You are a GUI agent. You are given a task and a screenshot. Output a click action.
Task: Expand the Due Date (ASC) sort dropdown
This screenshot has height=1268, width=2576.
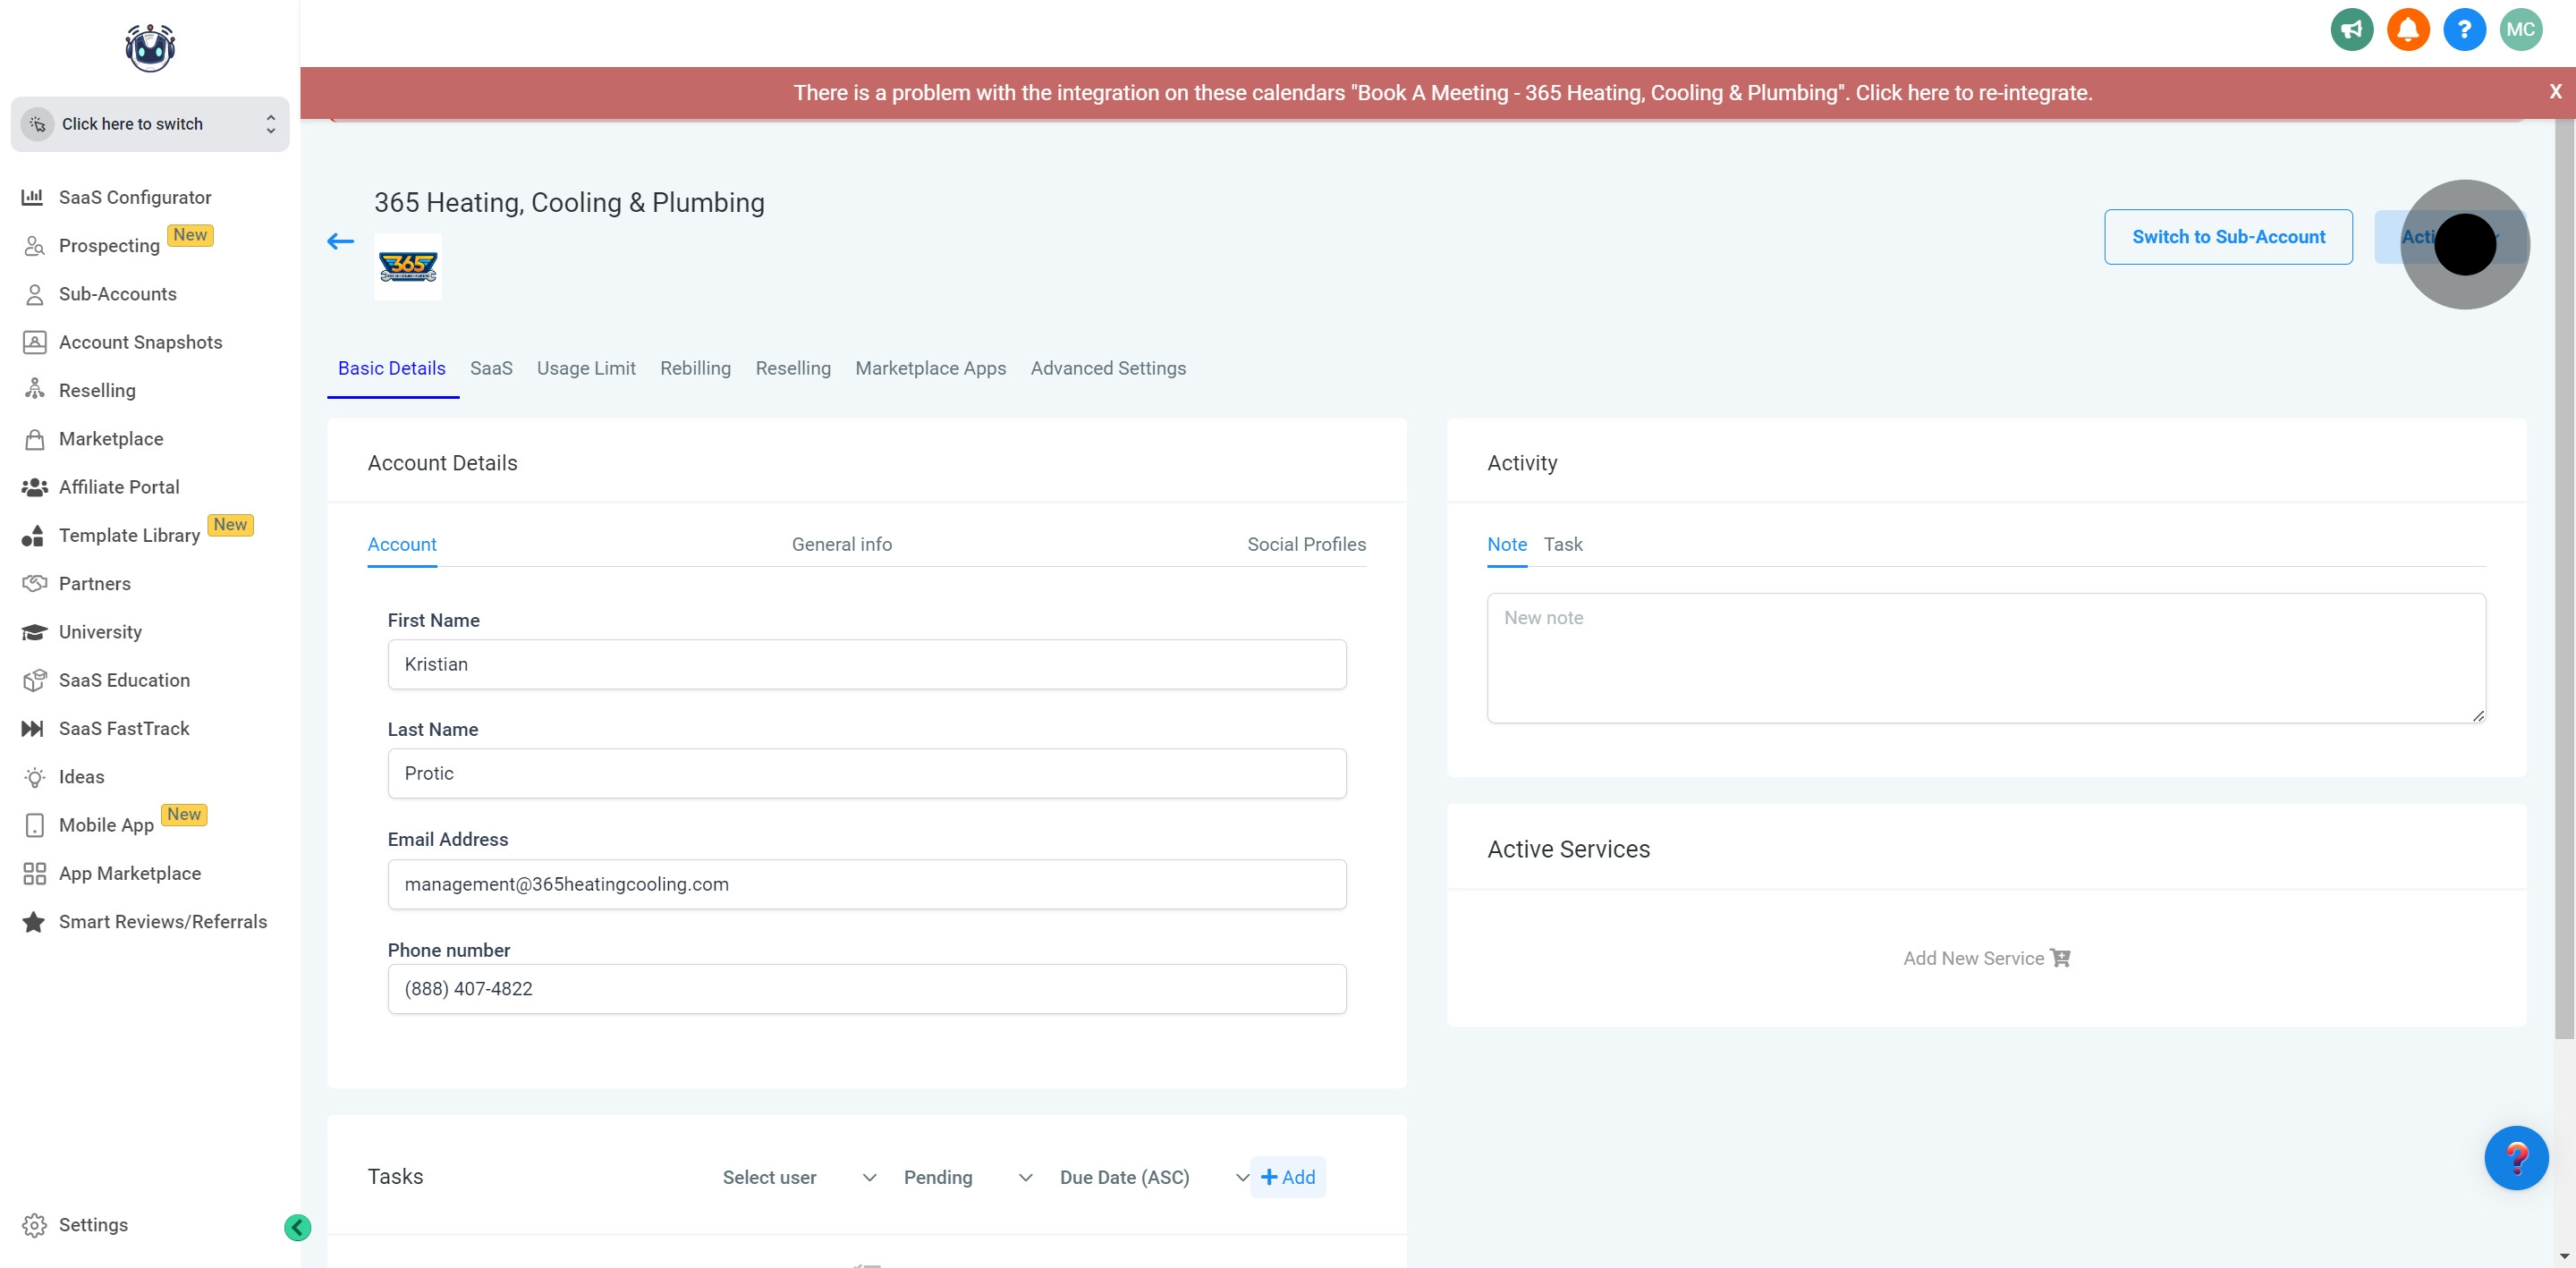pyautogui.click(x=1152, y=1177)
